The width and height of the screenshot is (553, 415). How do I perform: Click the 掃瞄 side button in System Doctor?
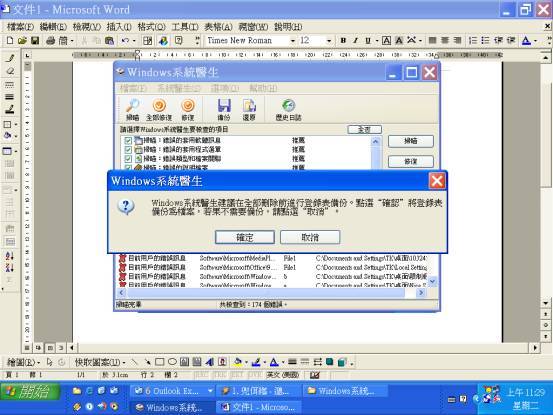pos(411,141)
